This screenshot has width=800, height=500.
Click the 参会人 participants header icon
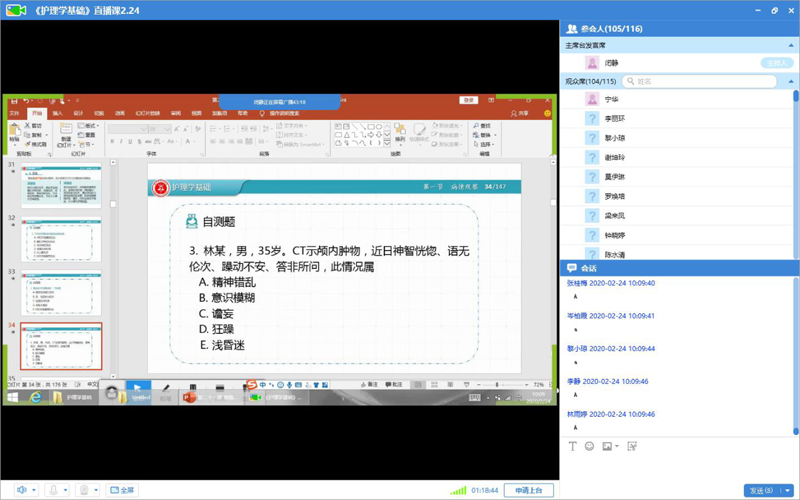[x=572, y=29]
